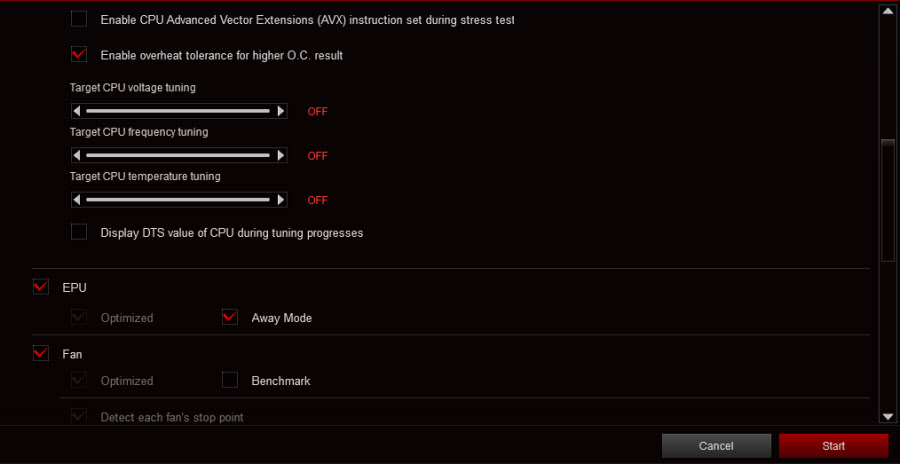
Task: Disable overheat tolerance for higher O.C. result
Action: [x=79, y=55]
